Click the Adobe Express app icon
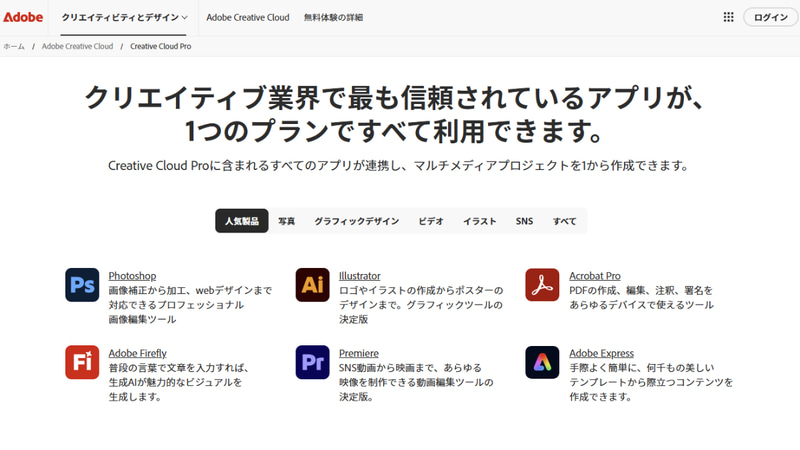 pos(542,362)
